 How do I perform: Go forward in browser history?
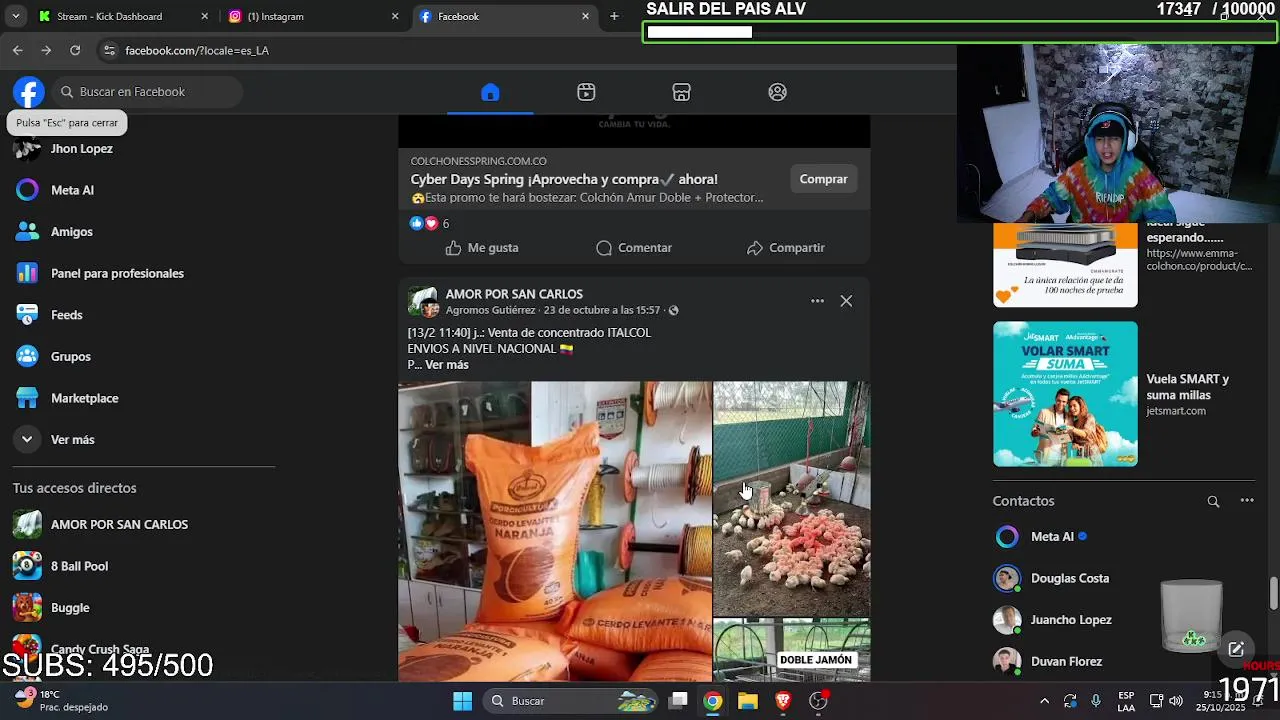coord(46,50)
